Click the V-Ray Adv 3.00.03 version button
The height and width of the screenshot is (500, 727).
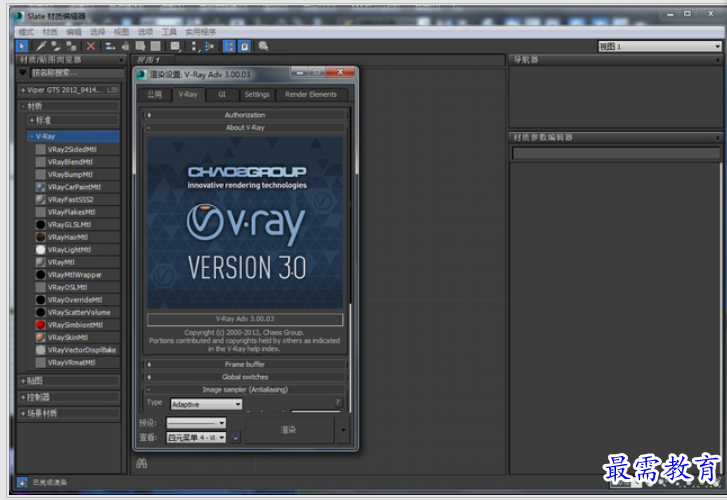(245, 319)
